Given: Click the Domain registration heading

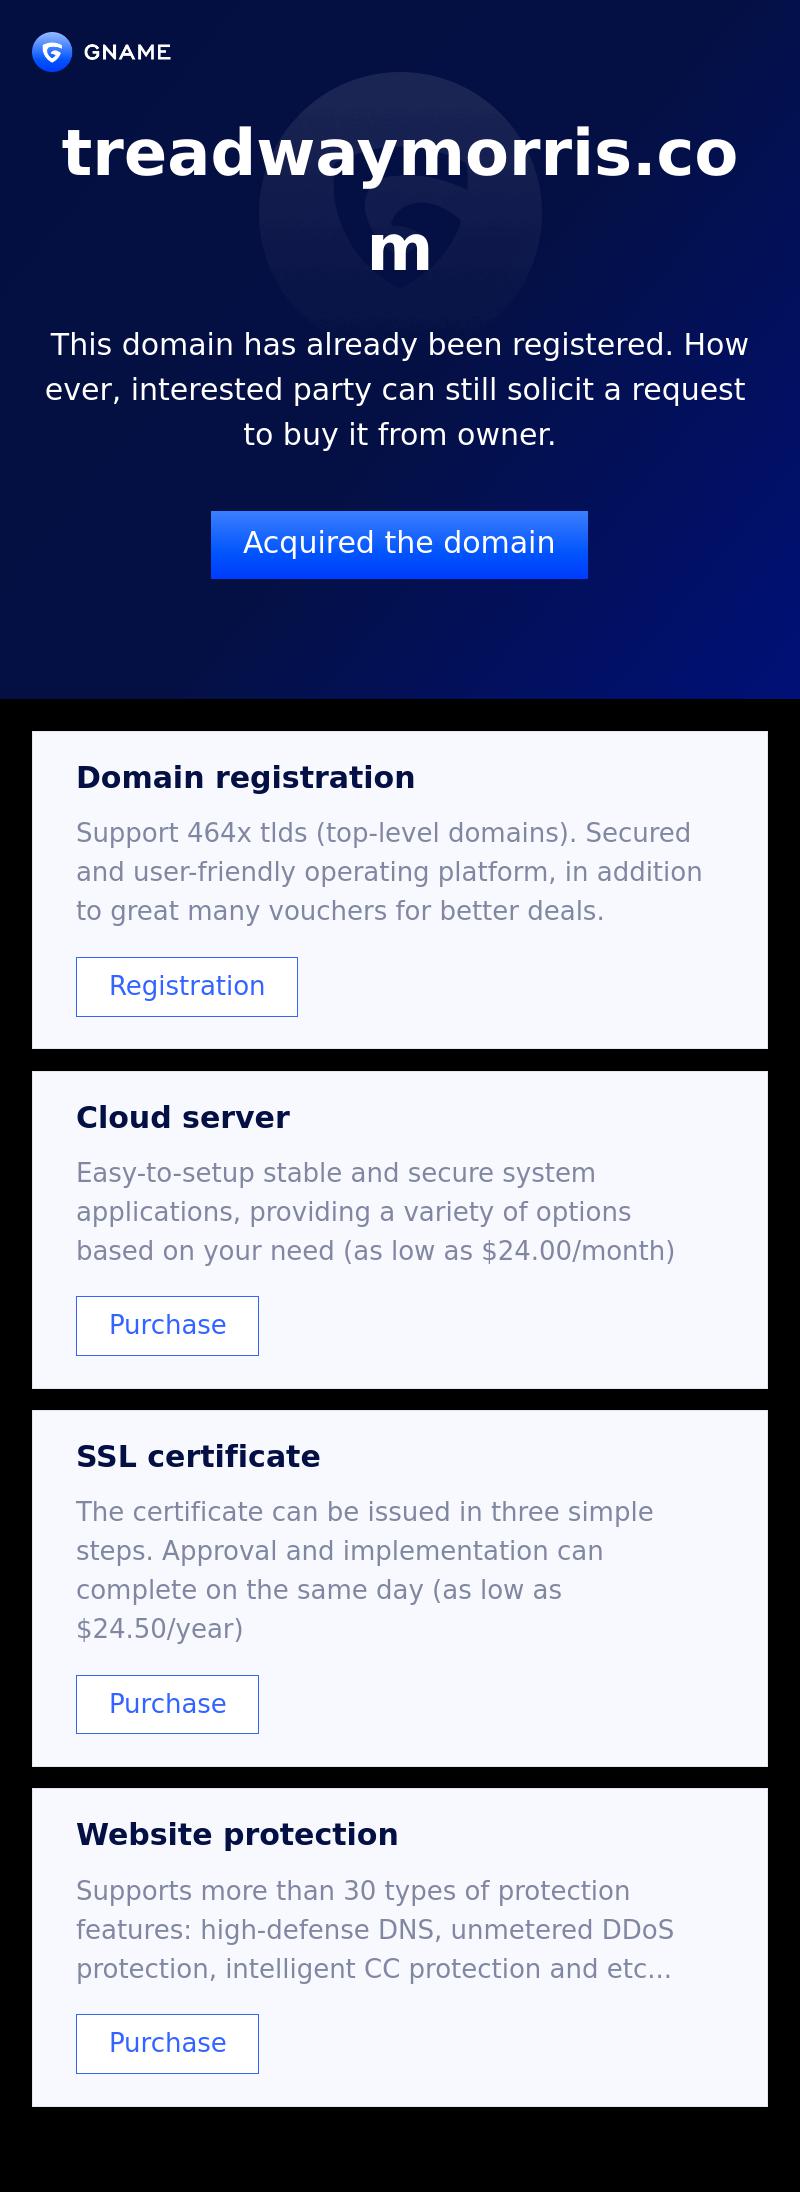Looking at the screenshot, I should (x=245, y=777).
